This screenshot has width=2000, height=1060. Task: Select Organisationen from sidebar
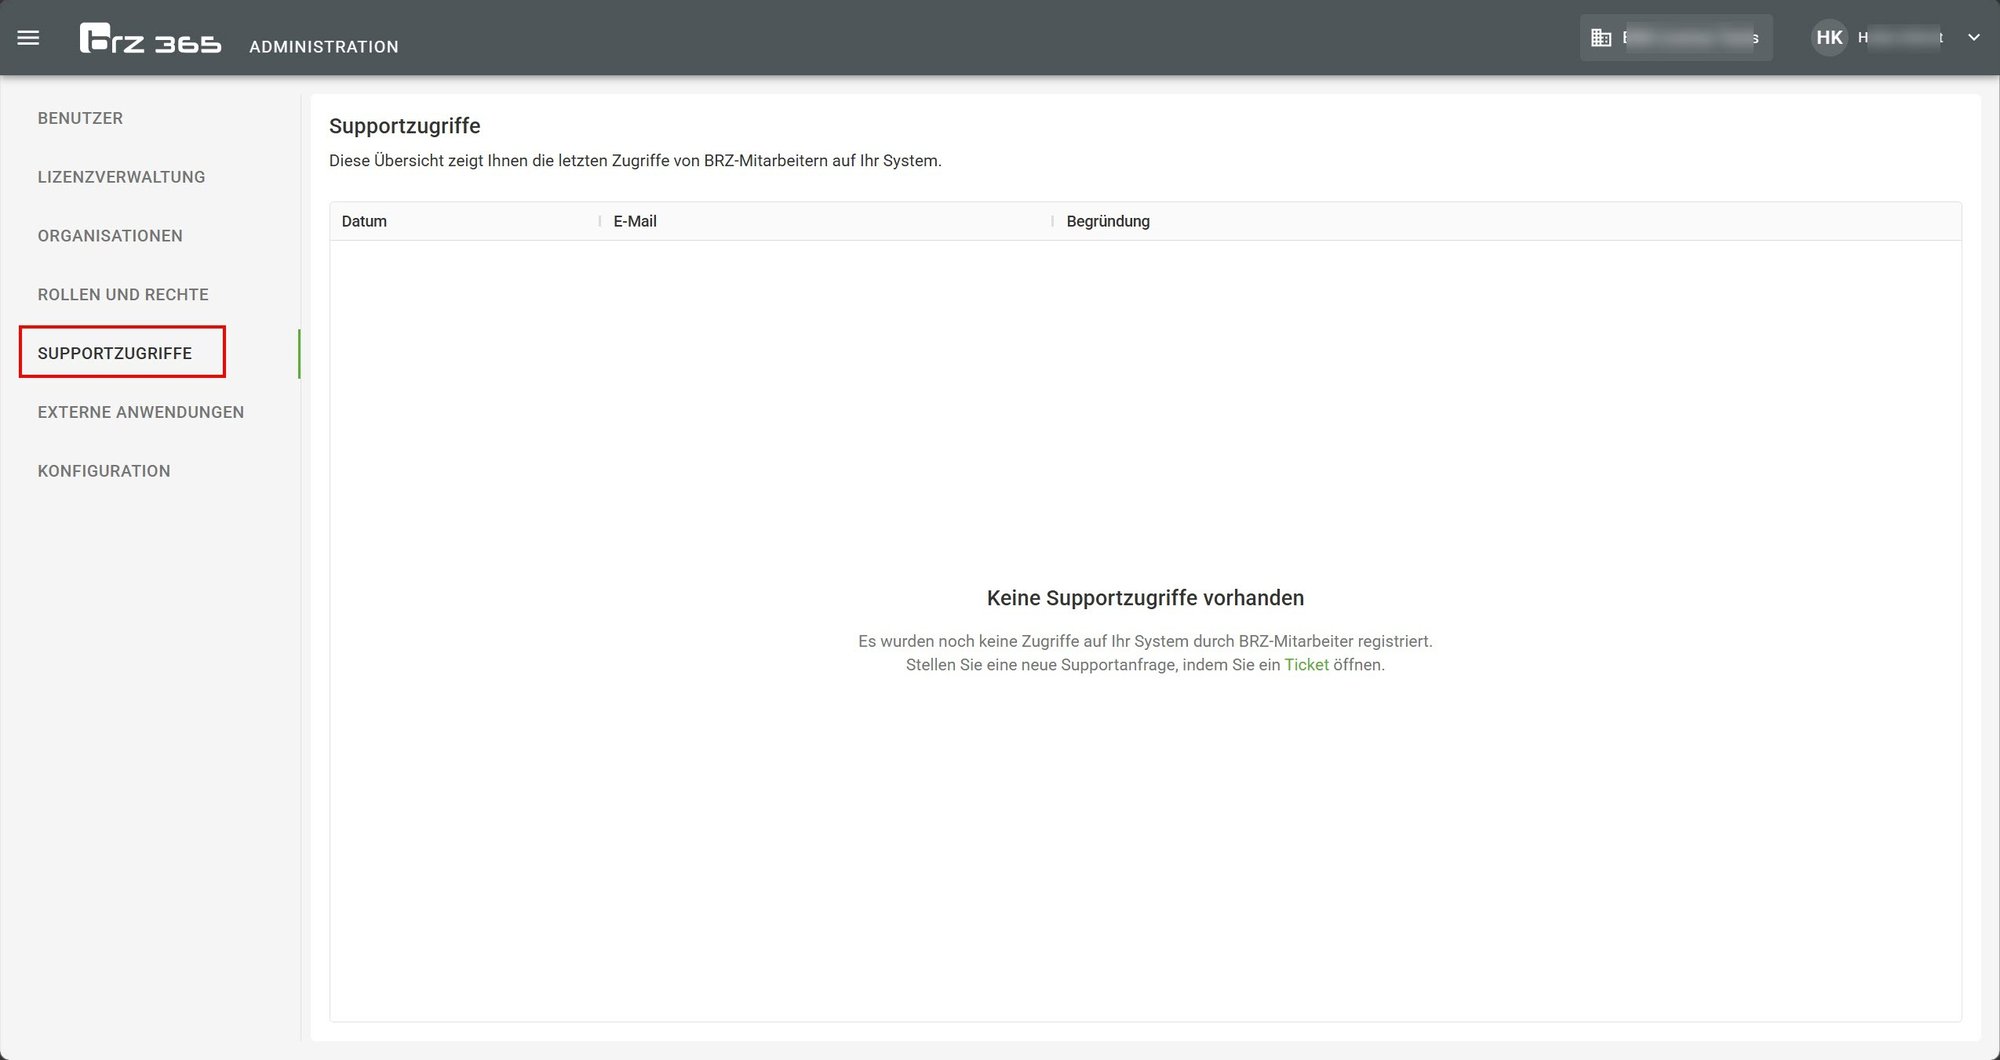(110, 236)
